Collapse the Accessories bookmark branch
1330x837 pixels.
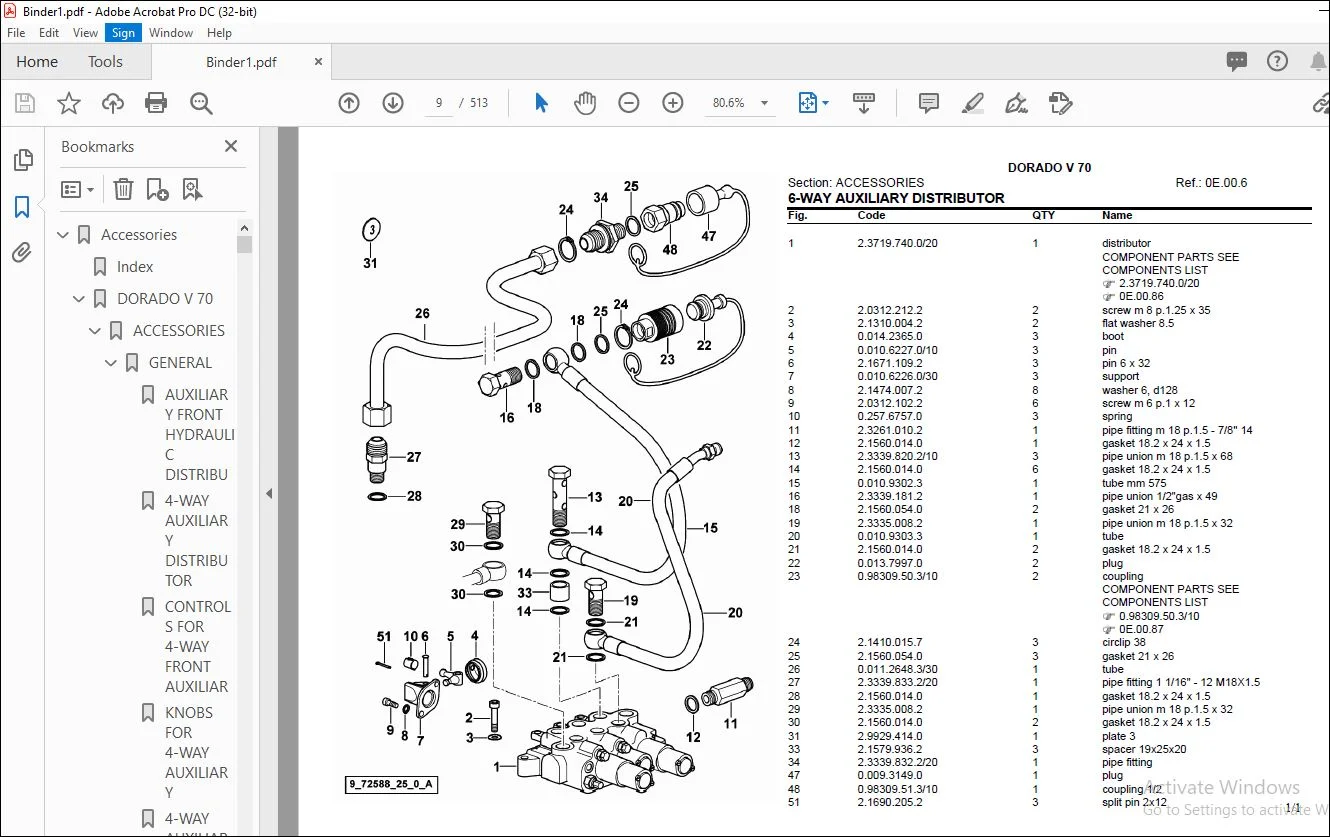coord(64,235)
